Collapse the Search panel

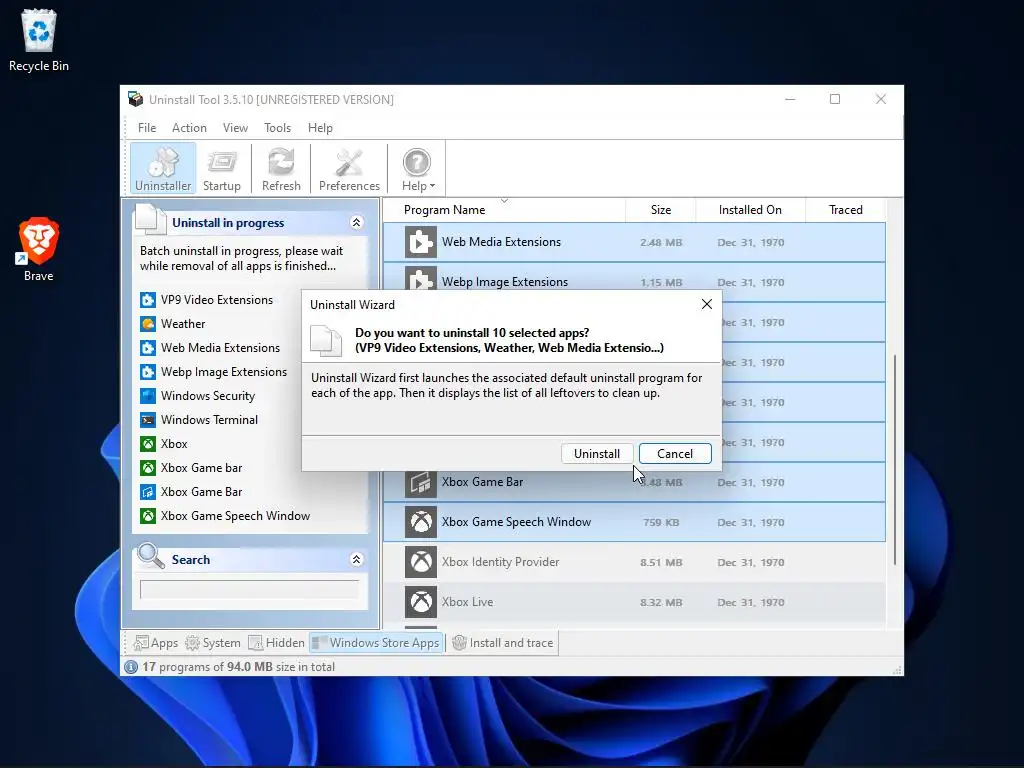[357, 560]
